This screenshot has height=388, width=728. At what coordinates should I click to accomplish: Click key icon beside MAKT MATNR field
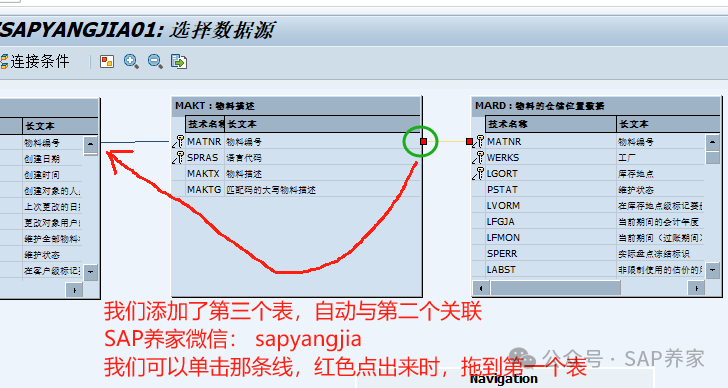[x=179, y=142]
